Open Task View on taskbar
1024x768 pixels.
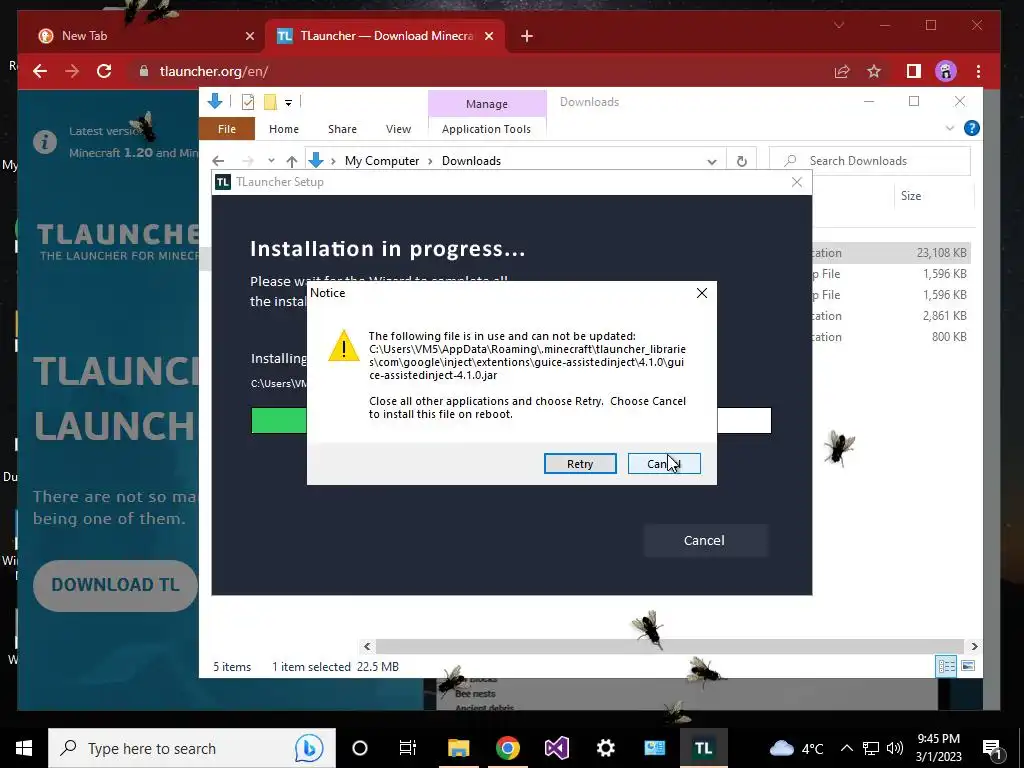pyautogui.click(x=408, y=748)
